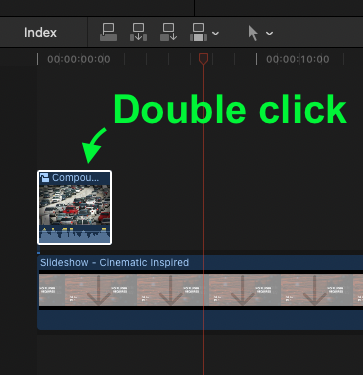Open the timeline Index panel
Viewport: 363px width, 375px height.
coord(40,33)
